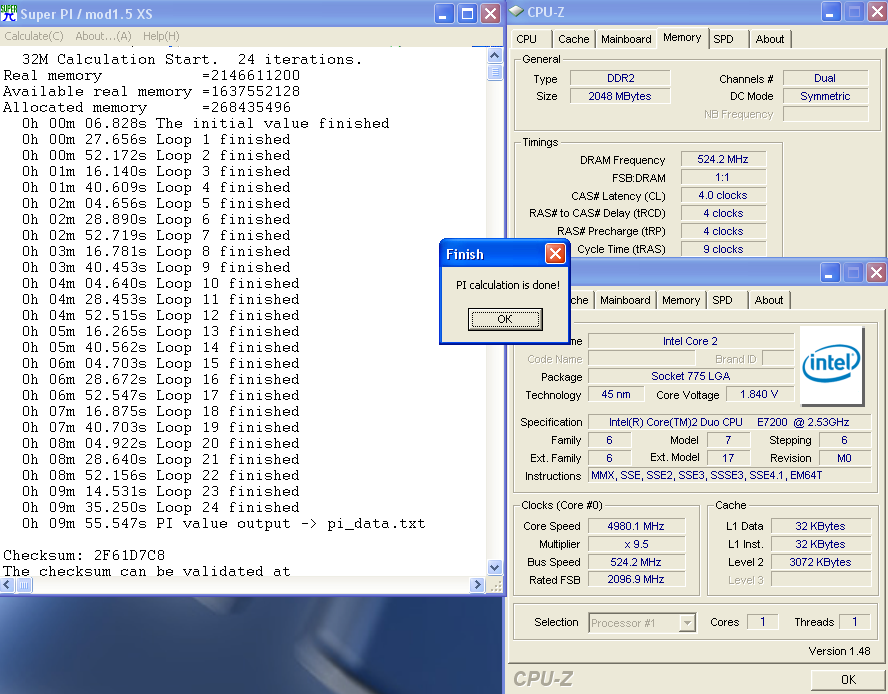This screenshot has height=694, width=888.
Task: Click 'PI value output -> pi_data.txt' line
Action: click(x=224, y=523)
